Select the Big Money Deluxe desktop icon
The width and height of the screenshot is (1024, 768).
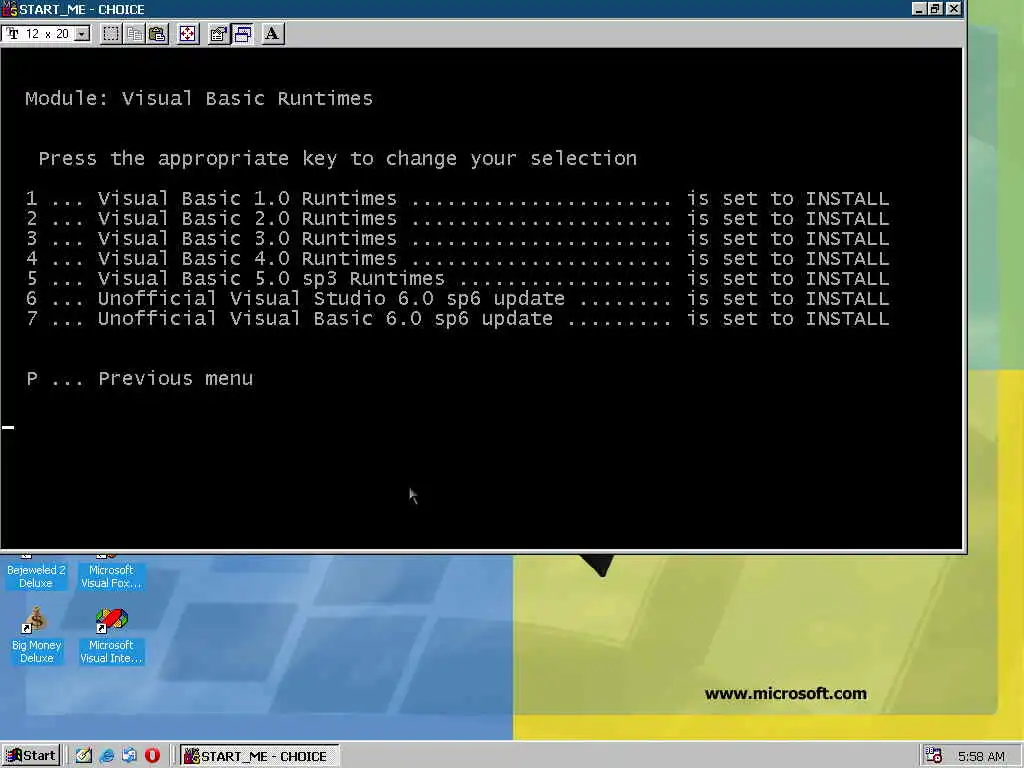pos(36,635)
